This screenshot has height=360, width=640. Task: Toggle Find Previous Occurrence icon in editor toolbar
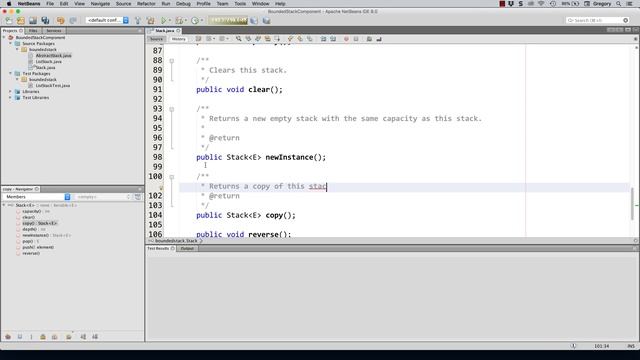248,39
